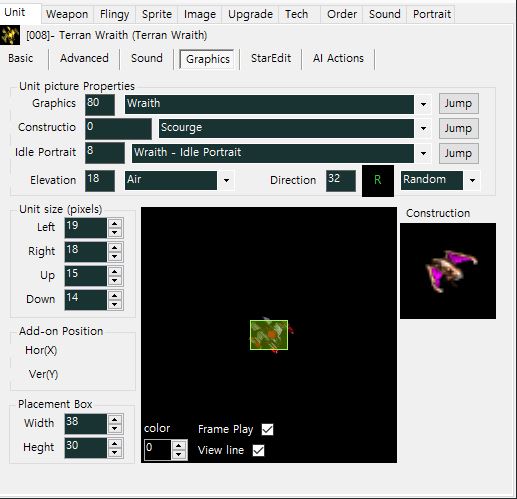
Task: Switch to the Portrait tab
Action: [x=432, y=14]
